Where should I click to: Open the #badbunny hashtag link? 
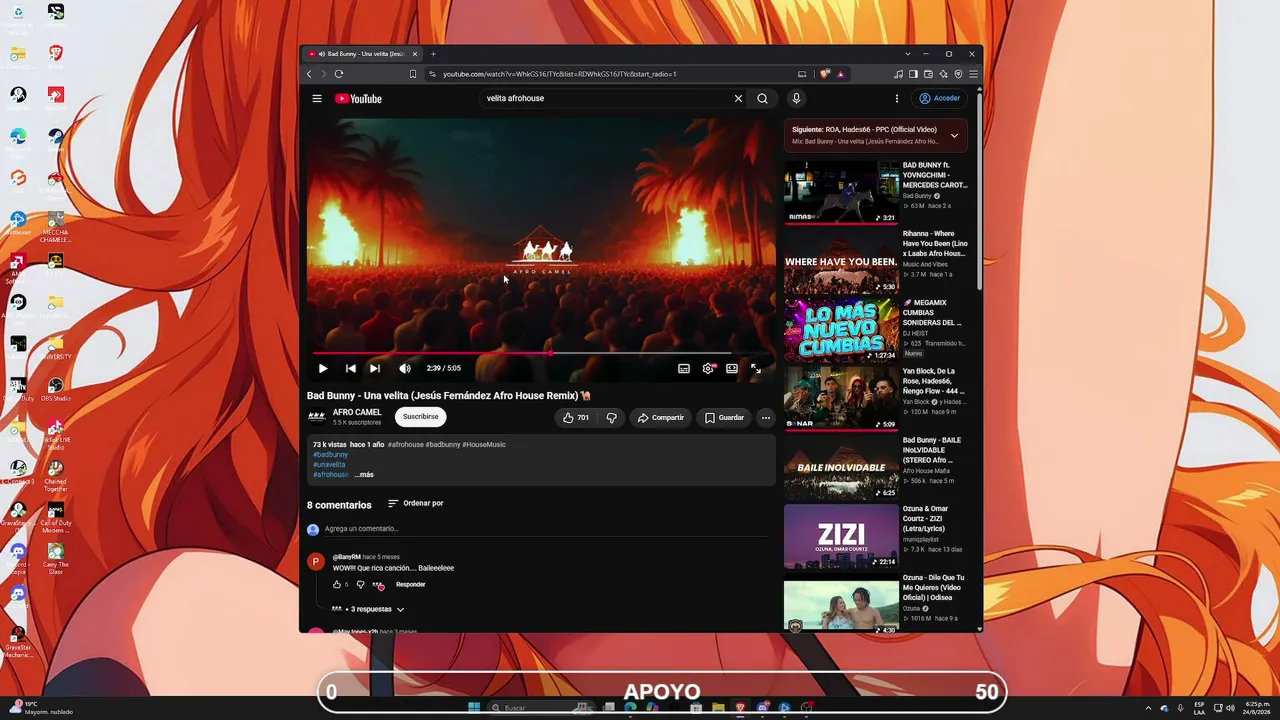pyautogui.click(x=330, y=455)
